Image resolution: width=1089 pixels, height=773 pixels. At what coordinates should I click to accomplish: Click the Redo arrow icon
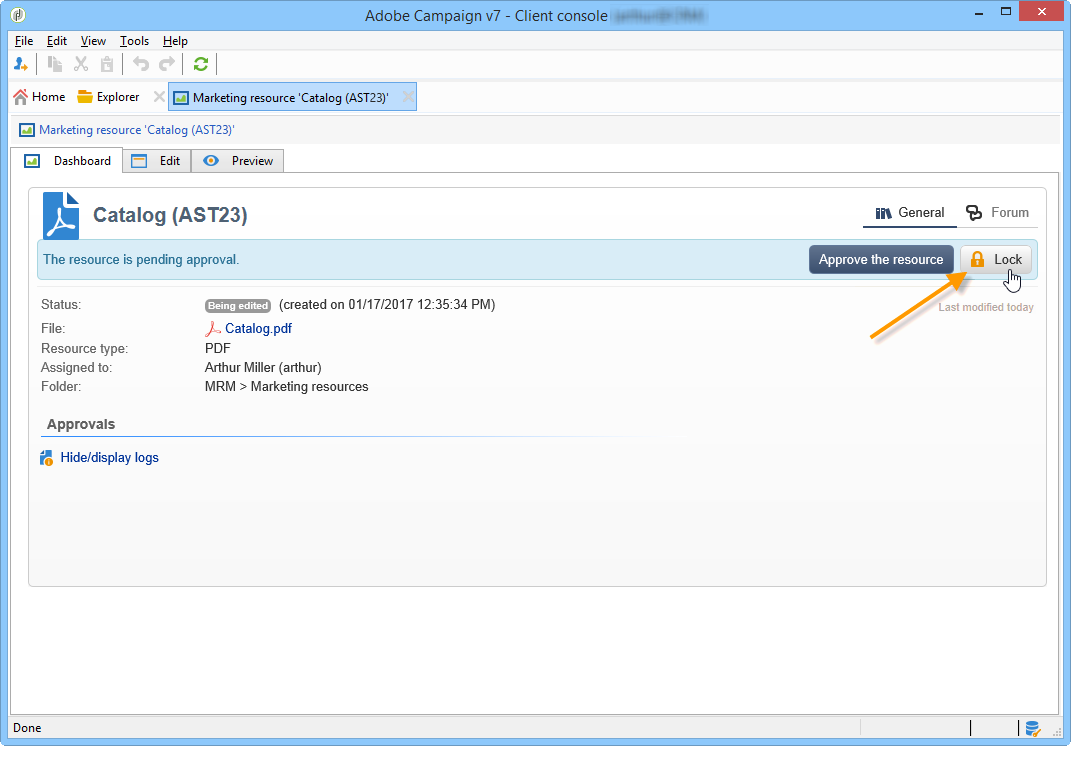(x=167, y=65)
